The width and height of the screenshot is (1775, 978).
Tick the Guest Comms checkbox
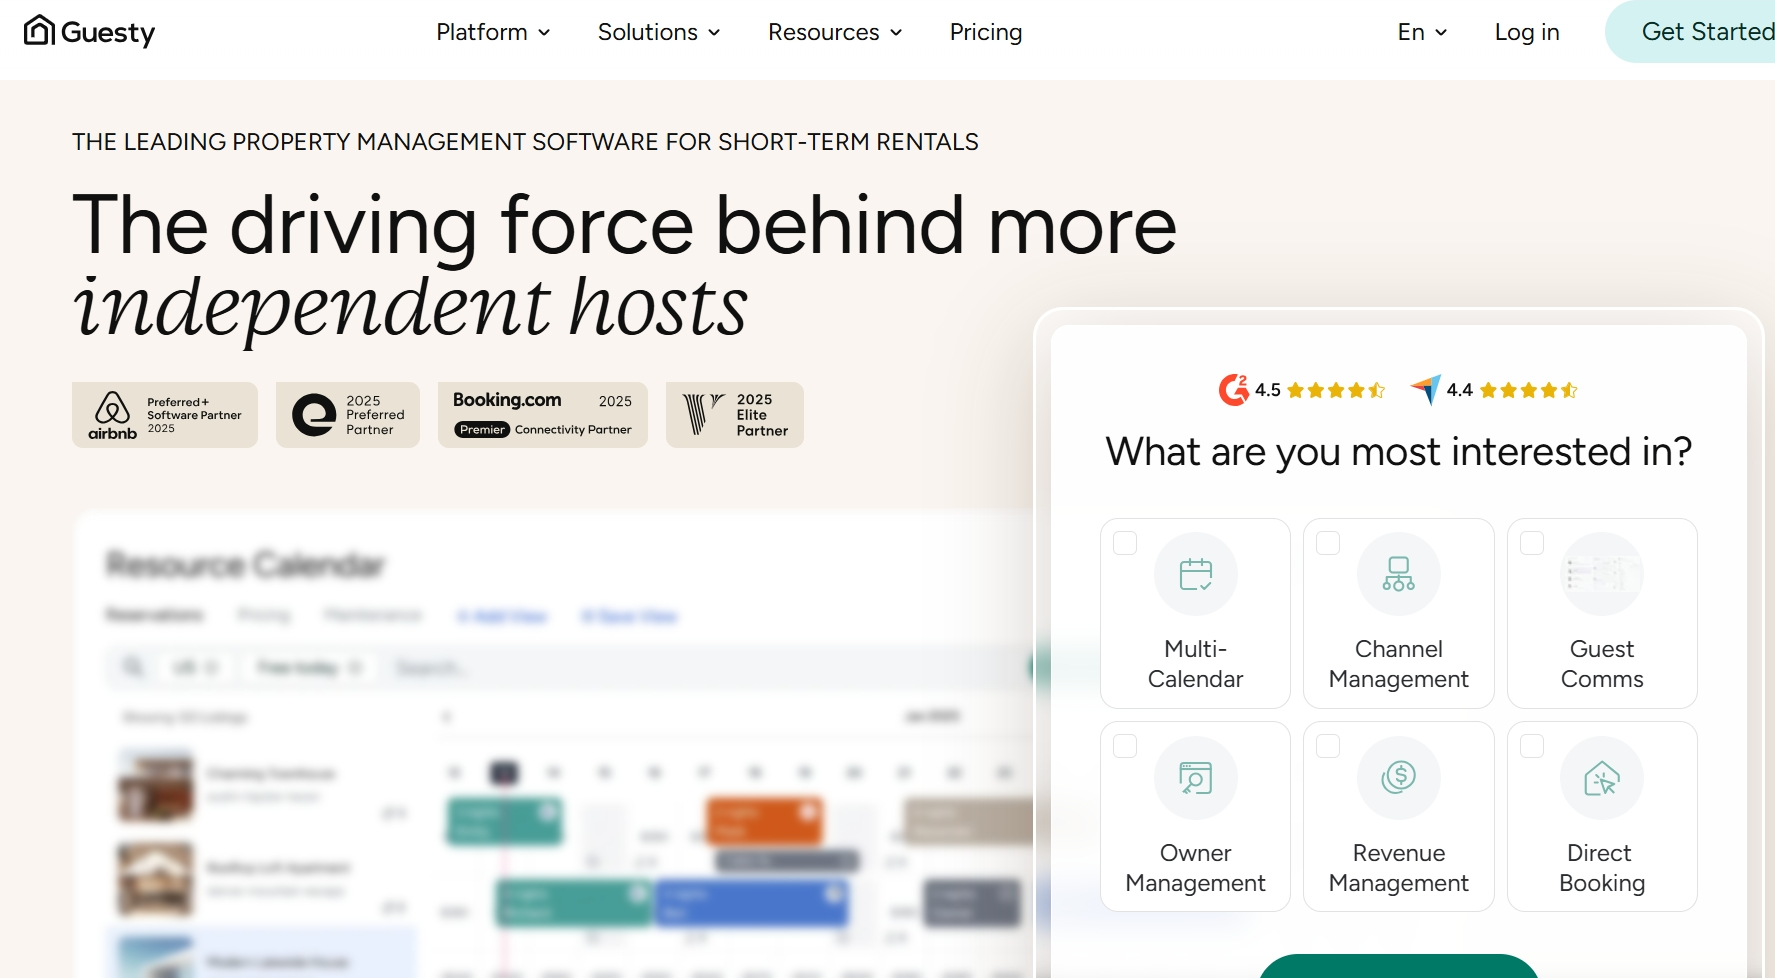(1532, 543)
